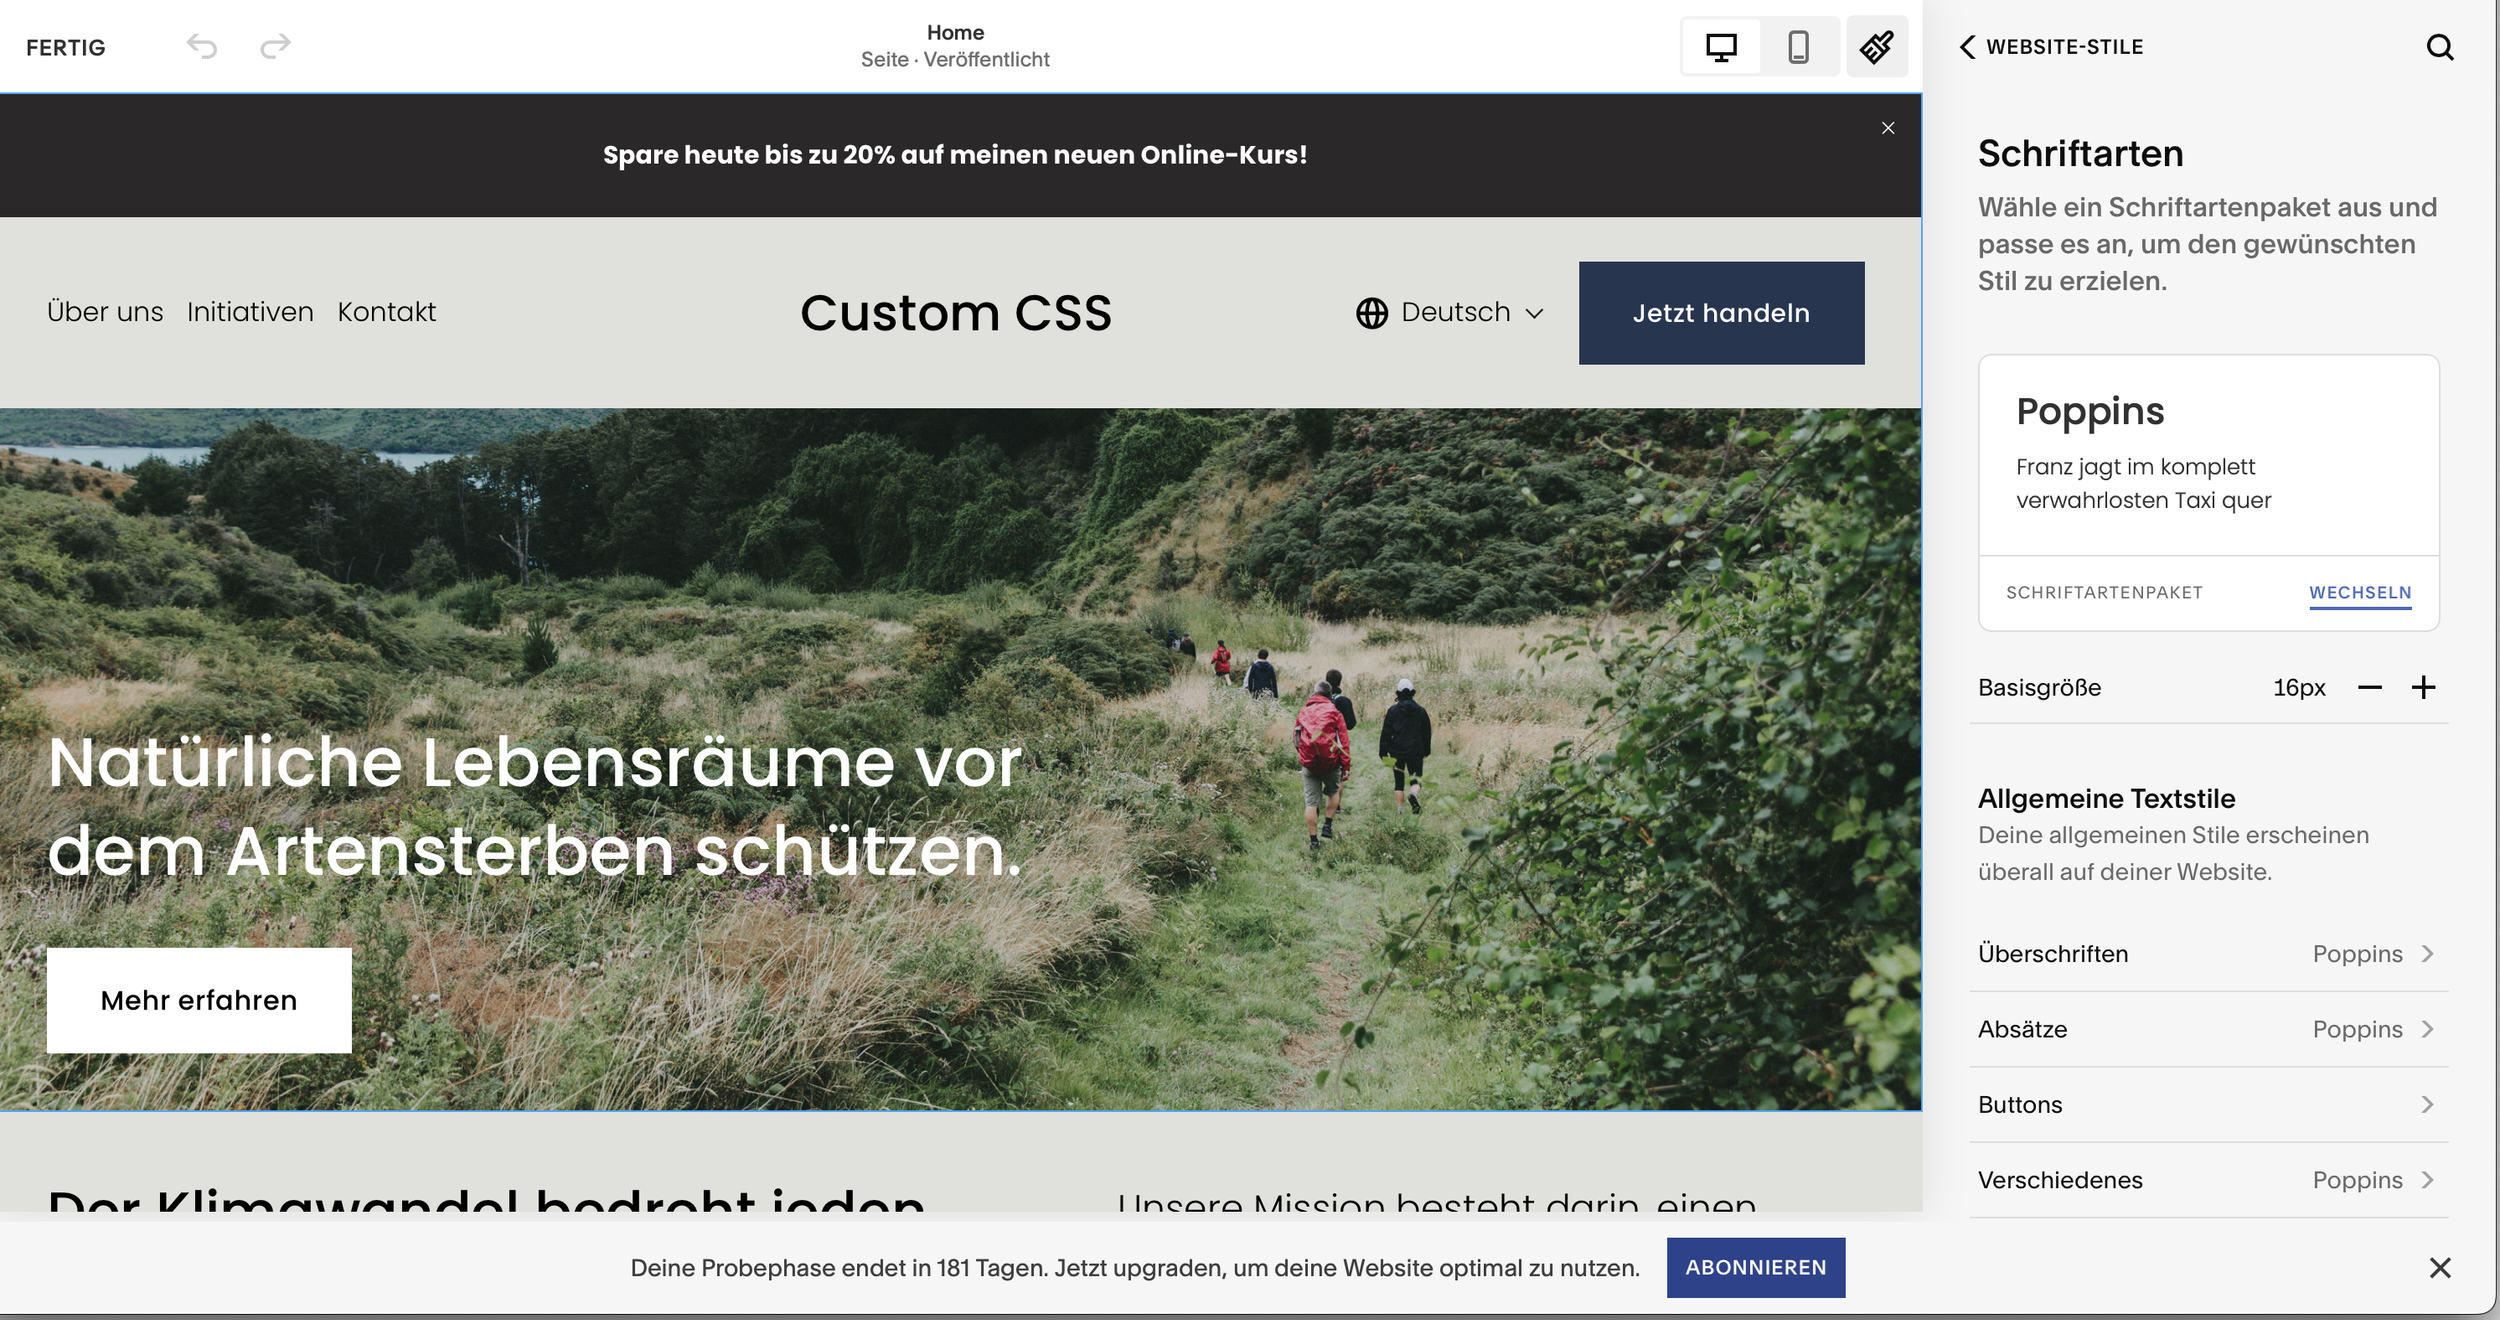Screen dimensions: 2500x1320
Task: Open the Deutsch language dropdown
Action: point(1450,313)
